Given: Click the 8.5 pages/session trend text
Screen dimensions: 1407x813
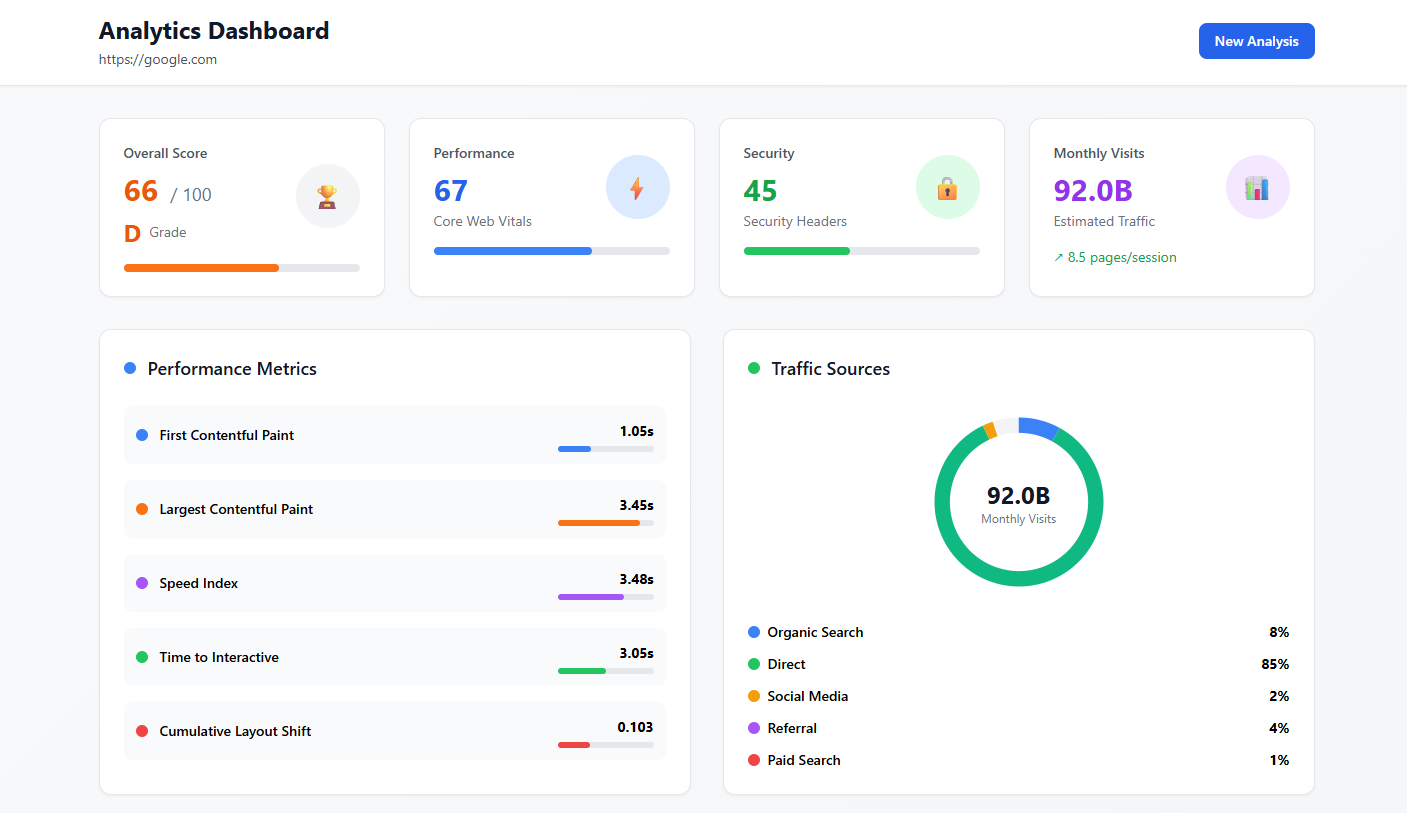Looking at the screenshot, I should 1115,257.
